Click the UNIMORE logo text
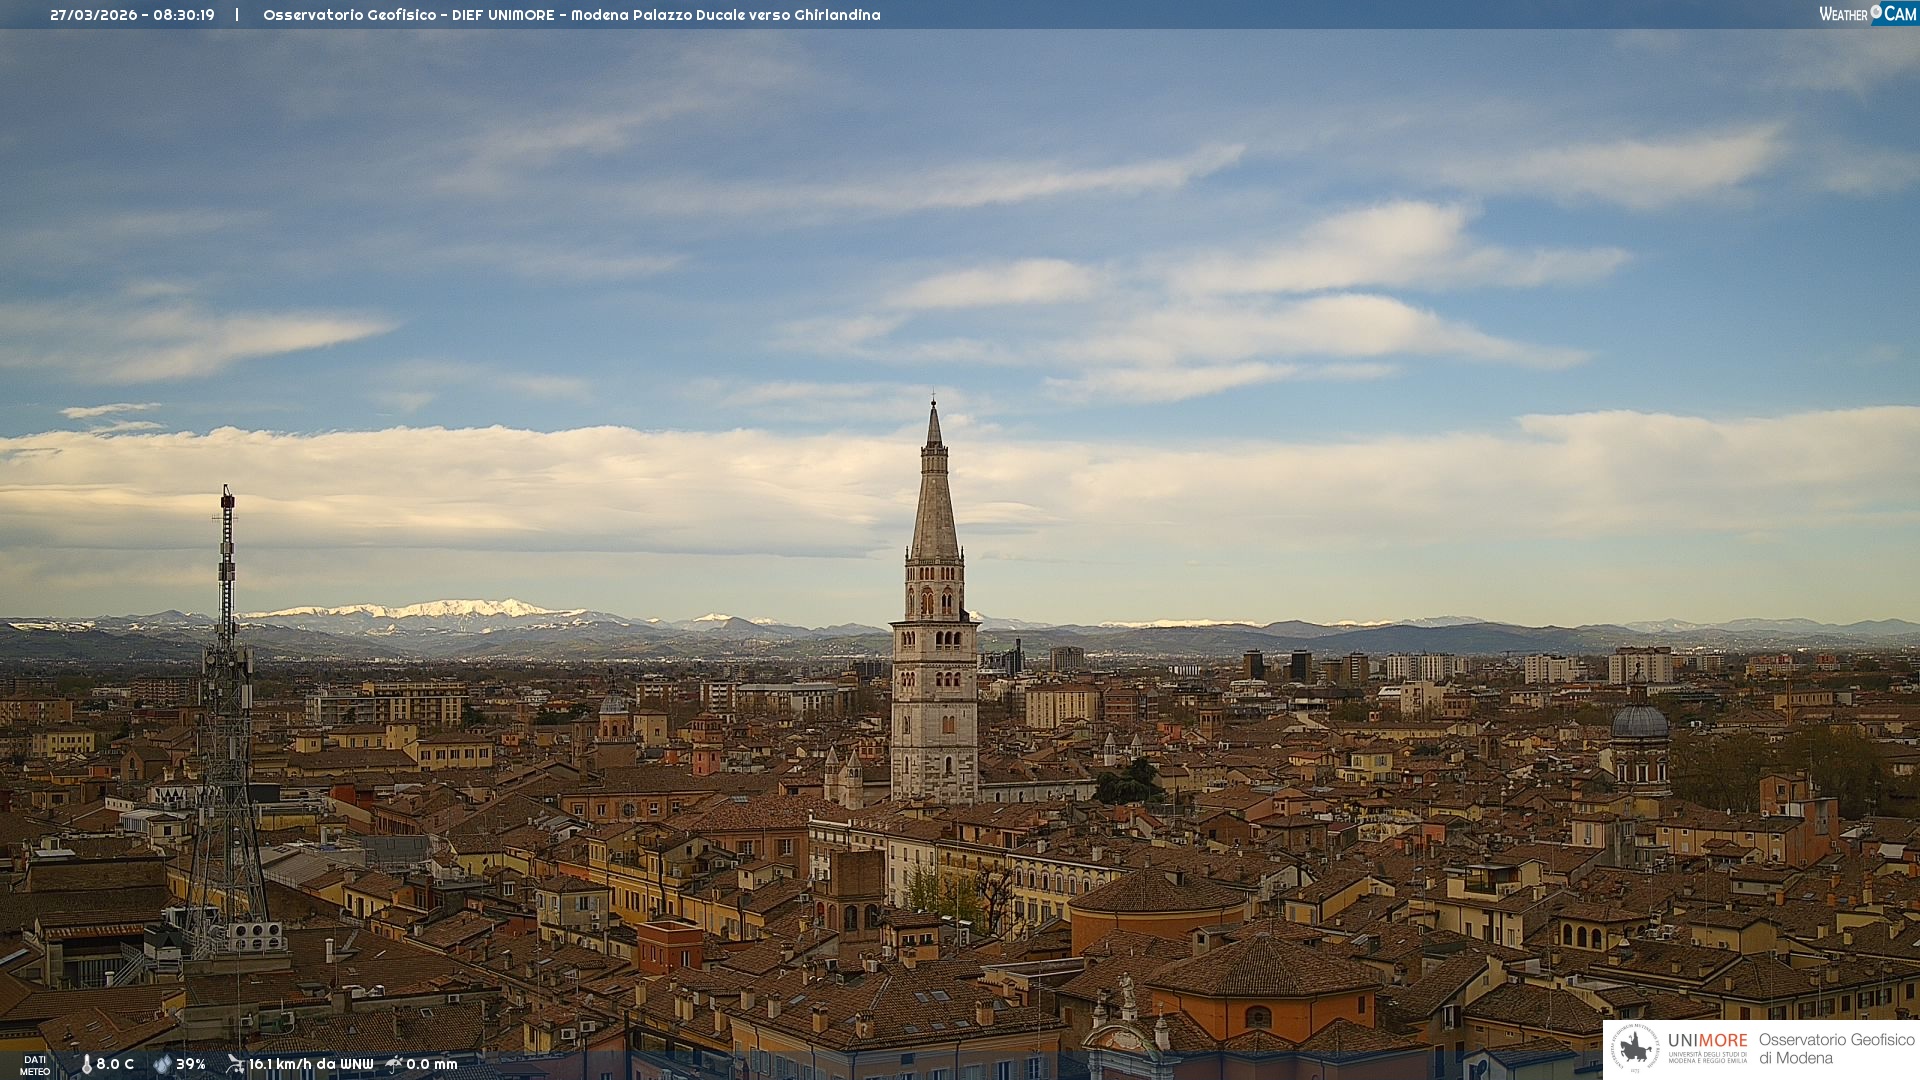The width and height of the screenshot is (1920, 1080). 1707,1040
